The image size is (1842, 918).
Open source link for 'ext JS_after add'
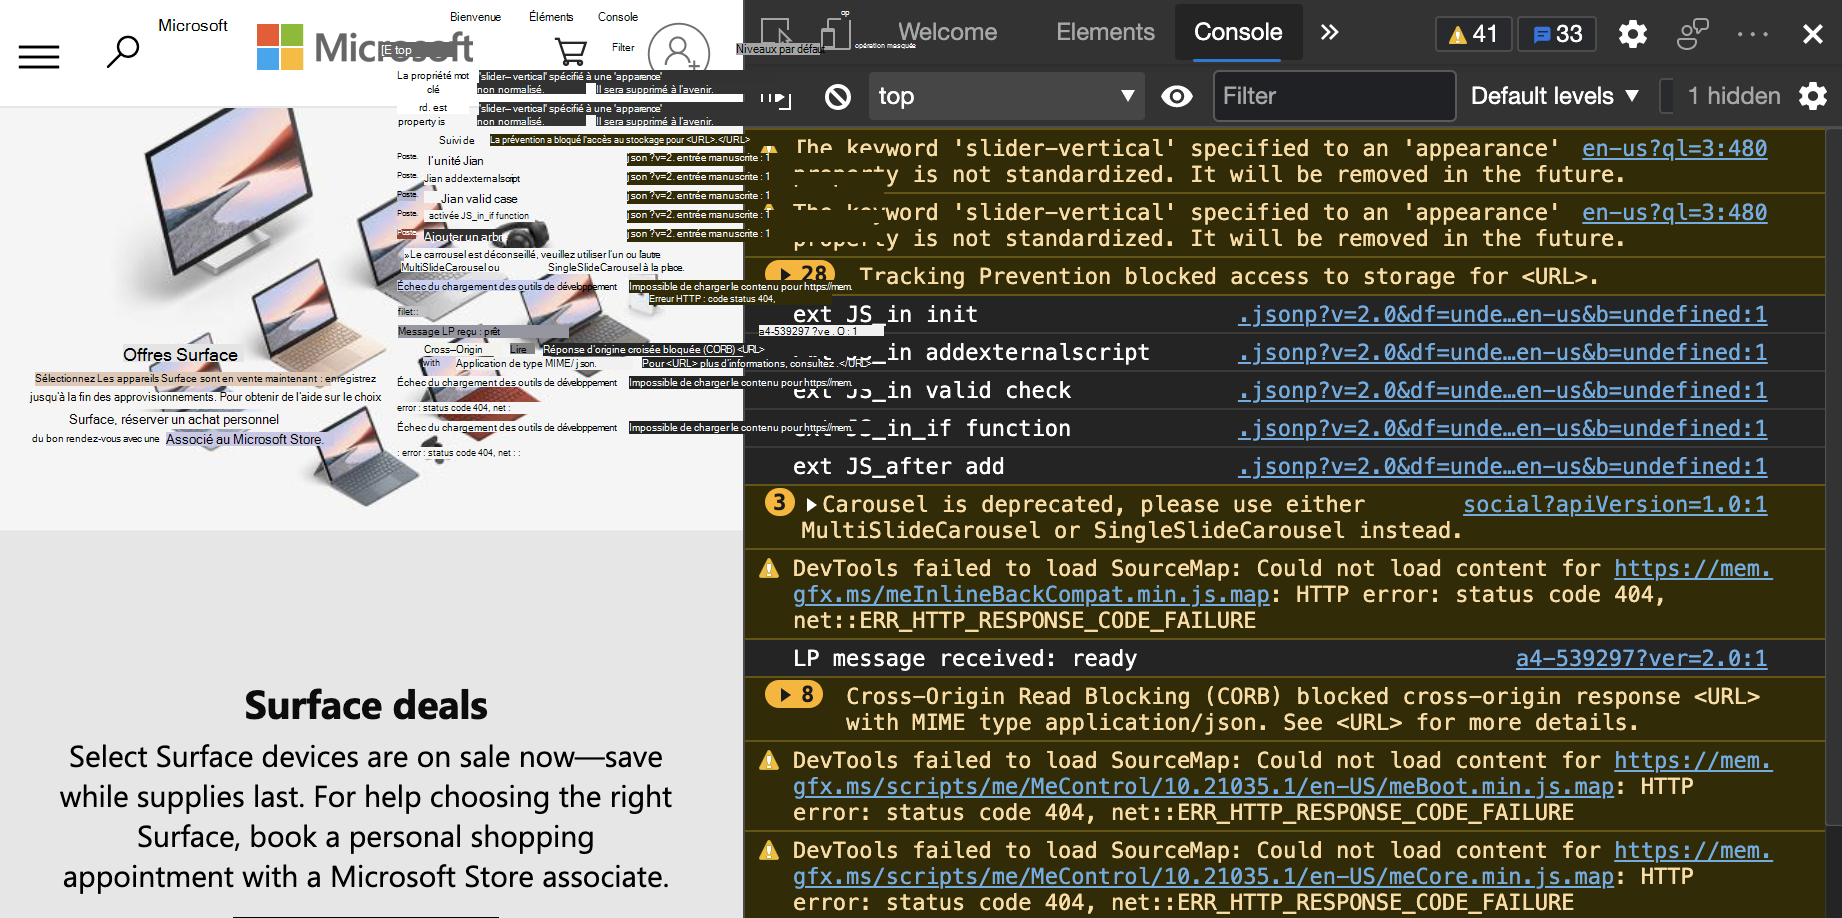[x=1502, y=467]
